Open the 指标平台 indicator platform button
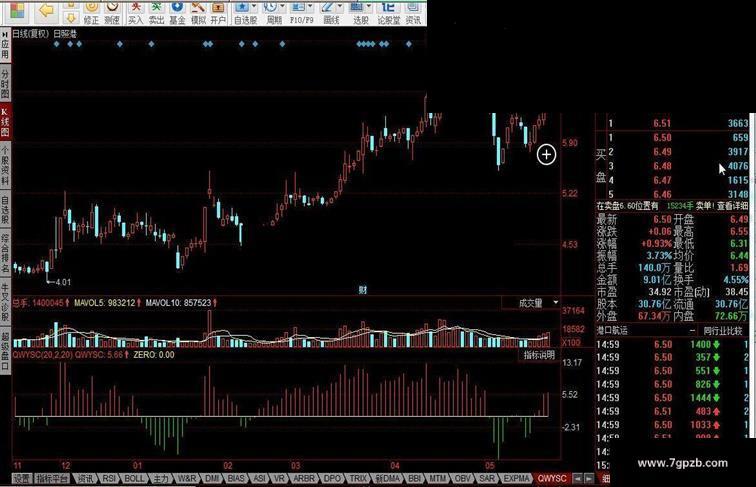The height and width of the screenshot is (487, 756). [53, 479]
